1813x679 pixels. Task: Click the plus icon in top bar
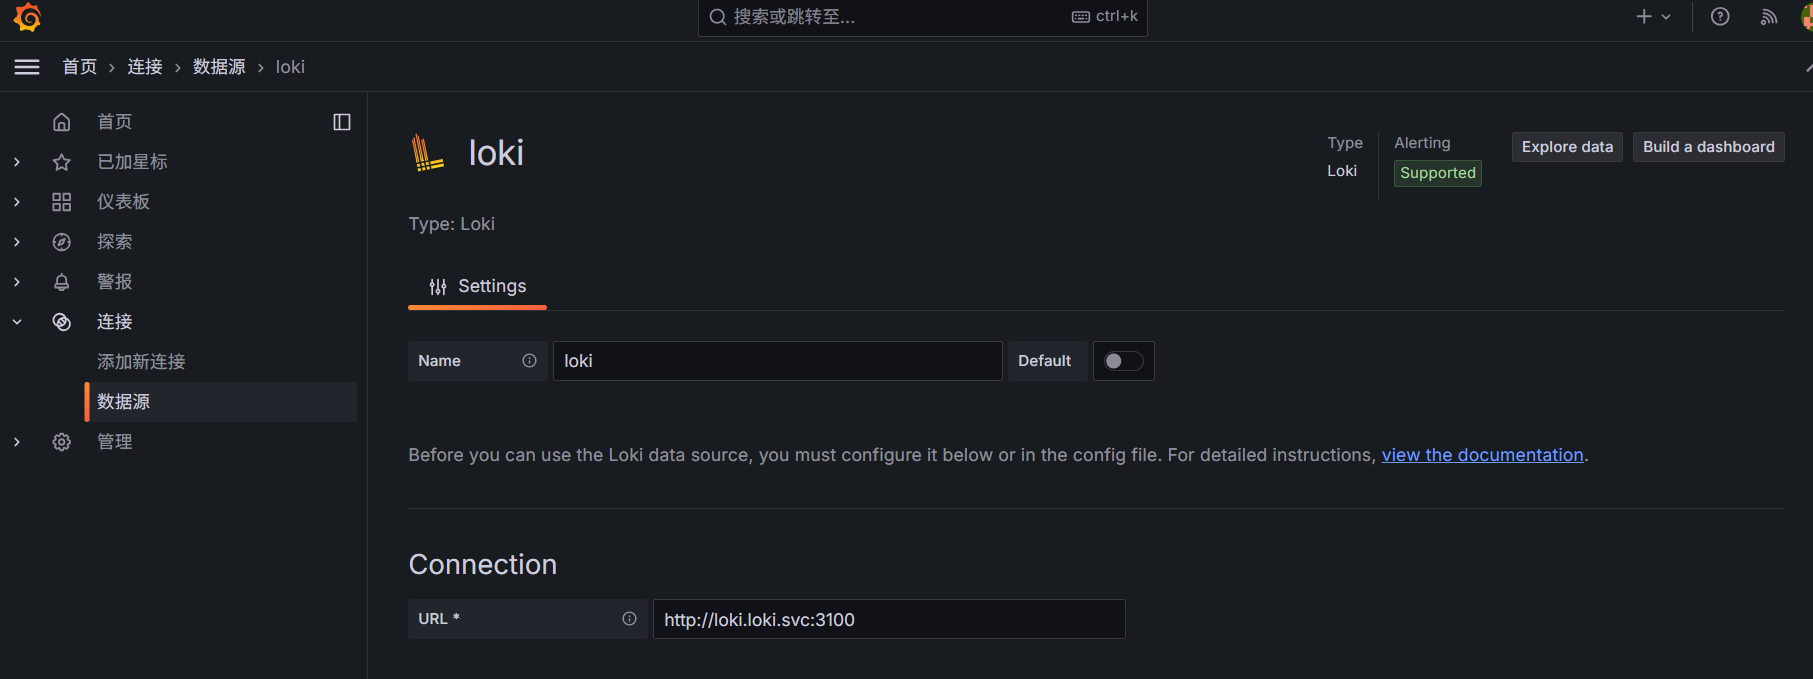coord(1644,17)
